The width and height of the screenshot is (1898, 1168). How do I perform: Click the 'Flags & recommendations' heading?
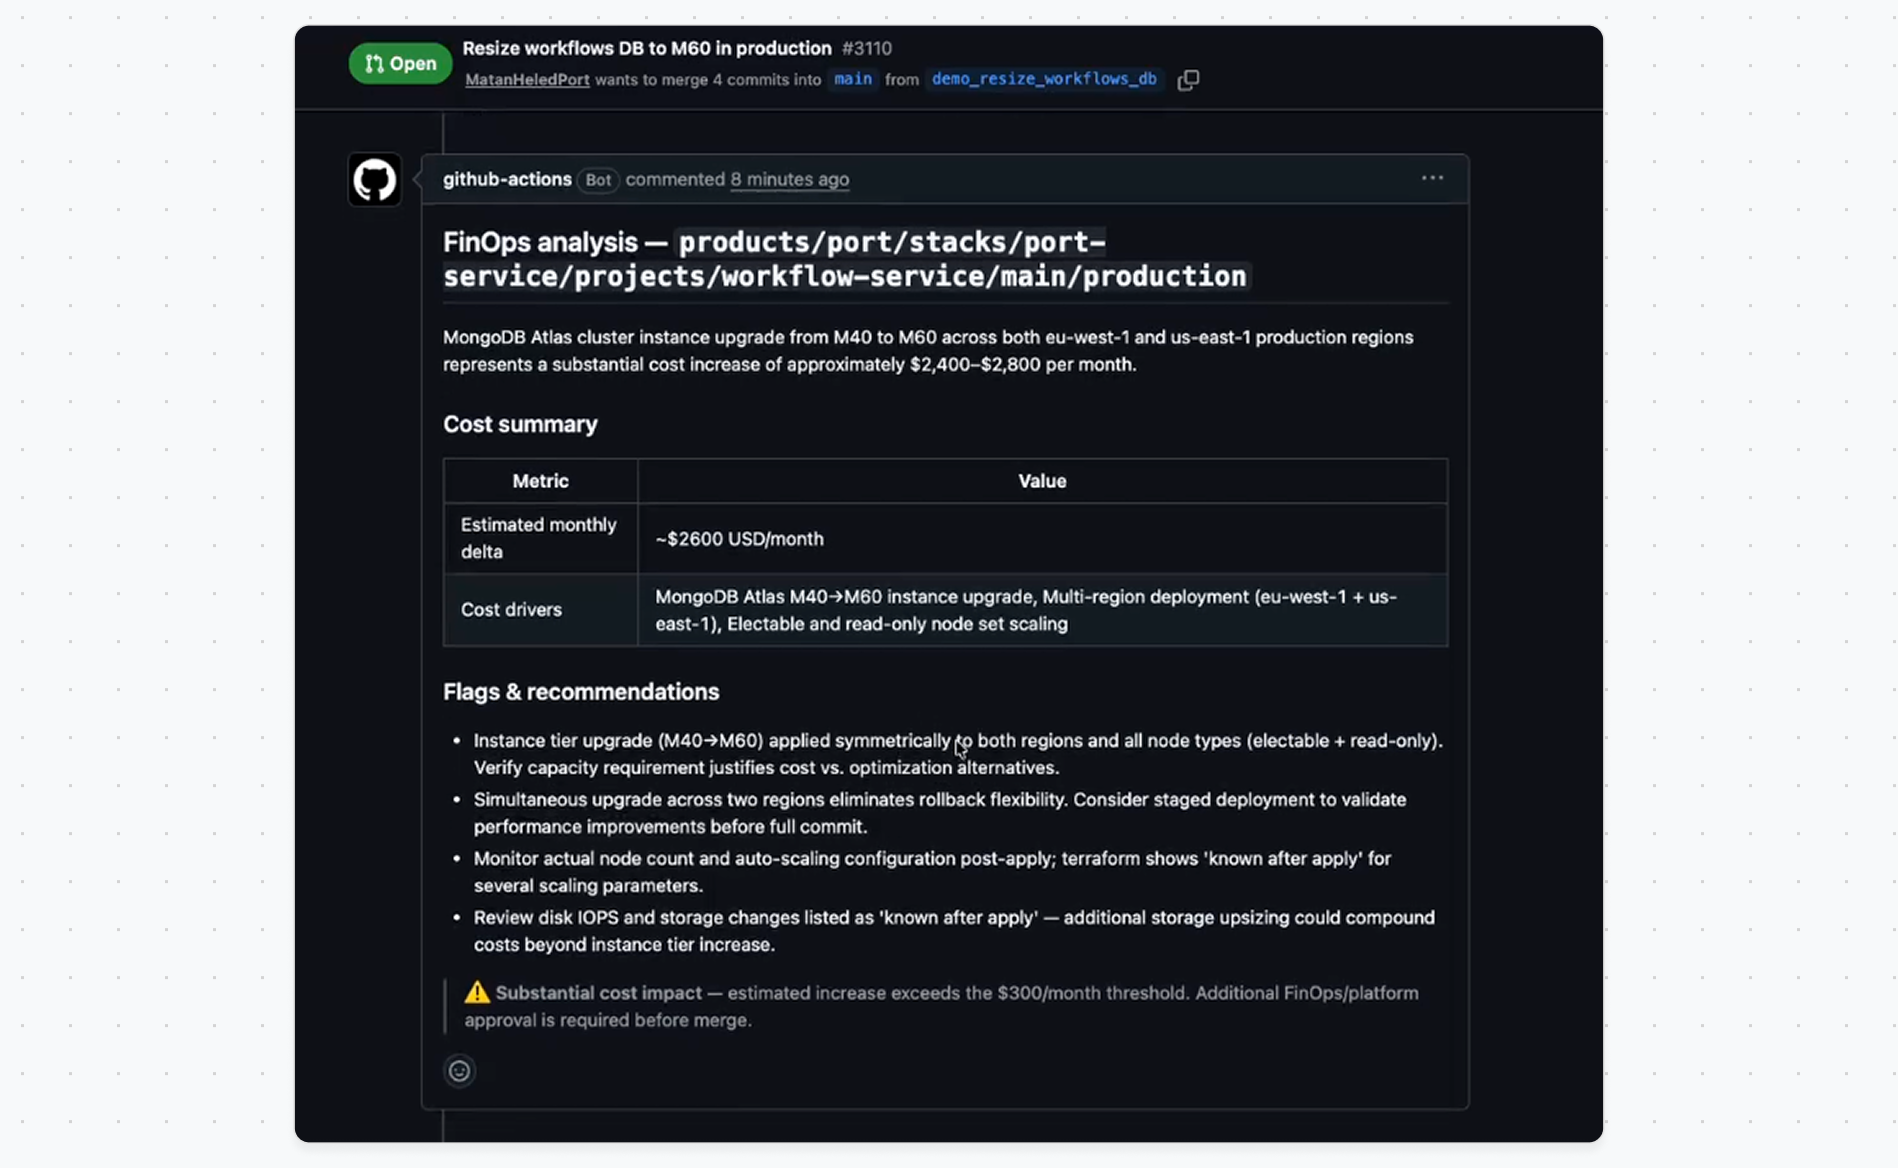[x=581, y=692]
